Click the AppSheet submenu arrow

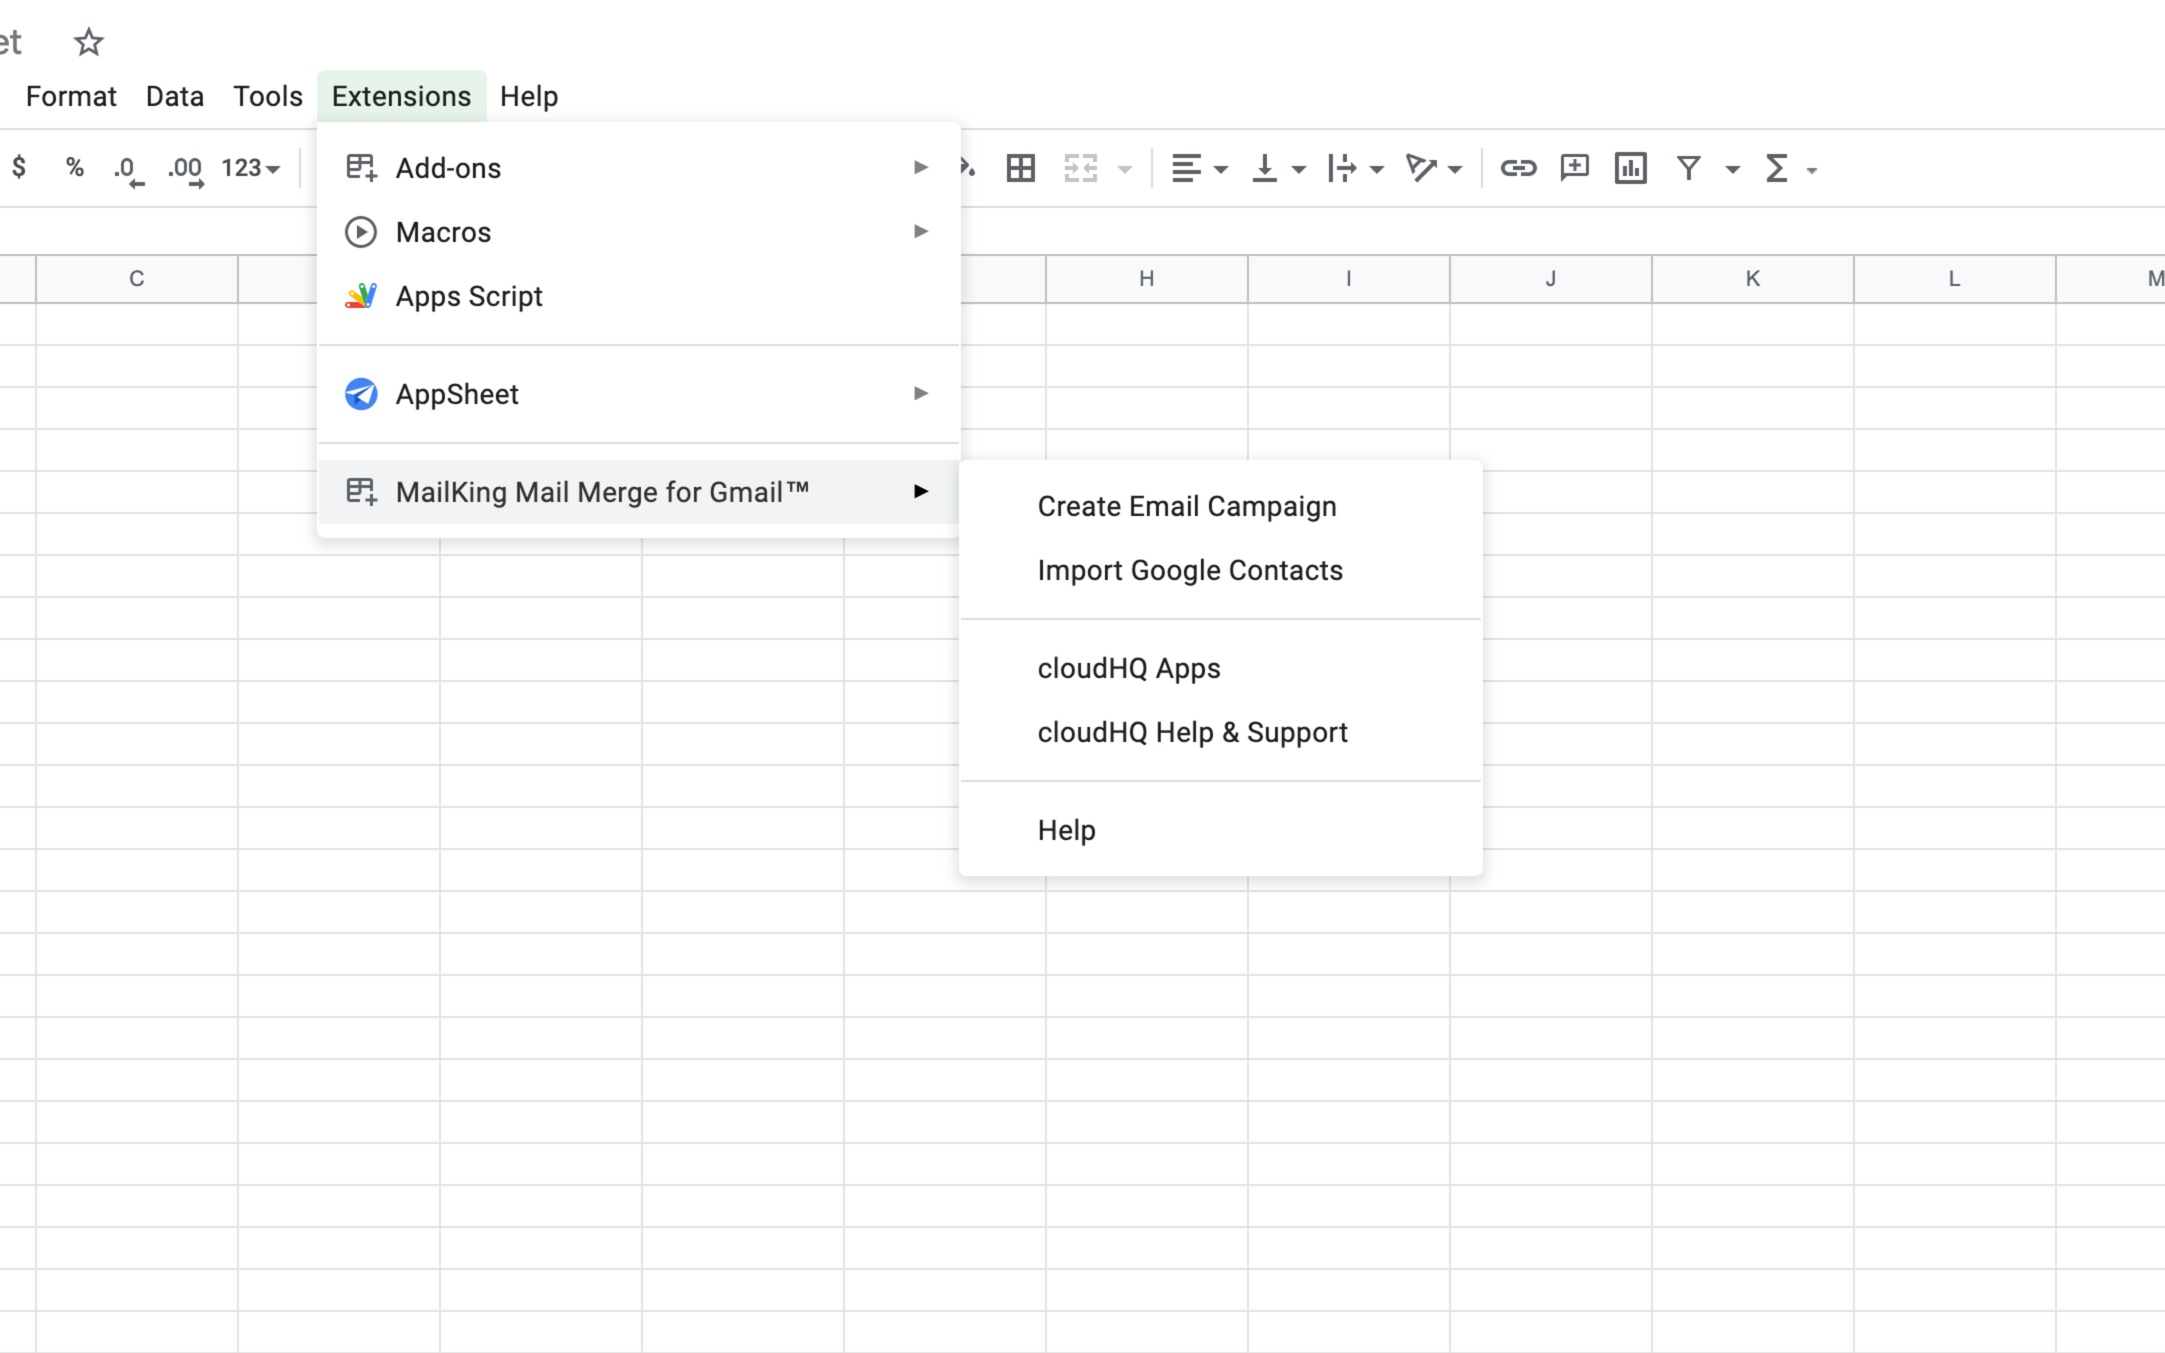coord(921,393)
